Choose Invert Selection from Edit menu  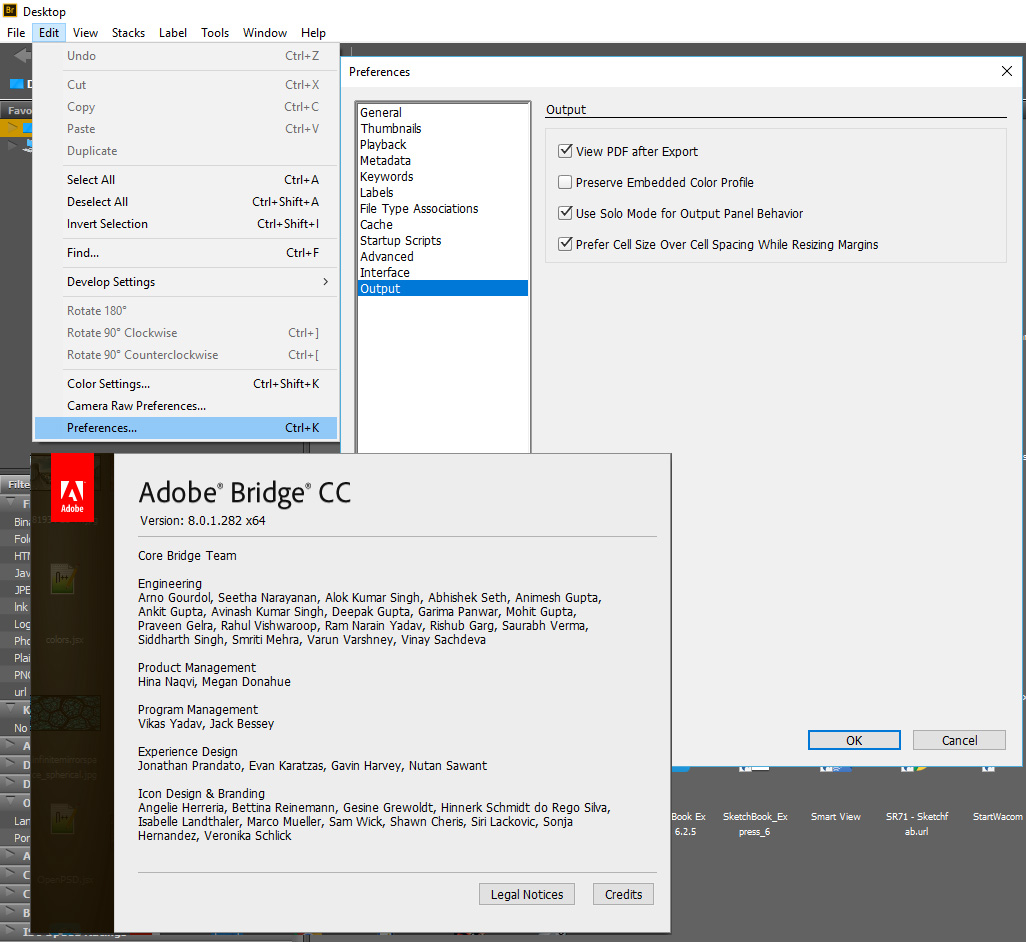(x=186, y=224)
